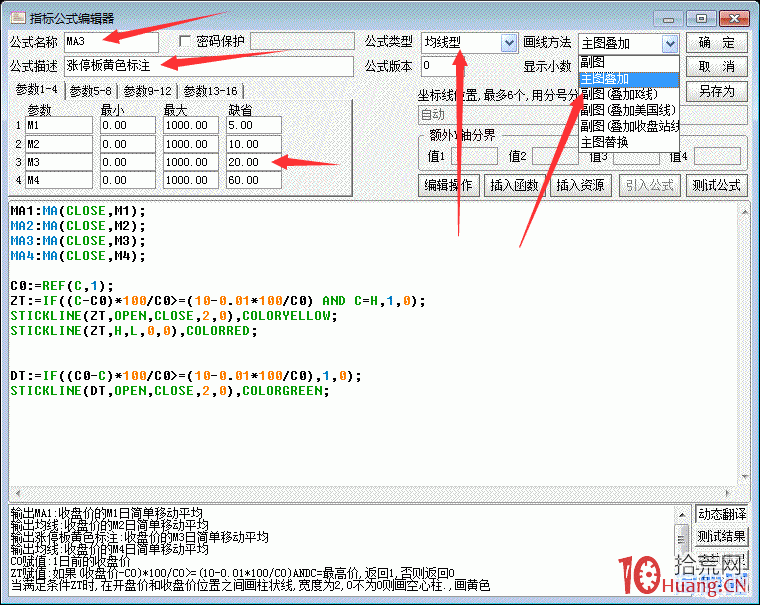Click the 公式名称 field containing MA3
The width and height of the screenshot is (760, 605).
click(110, 42)
